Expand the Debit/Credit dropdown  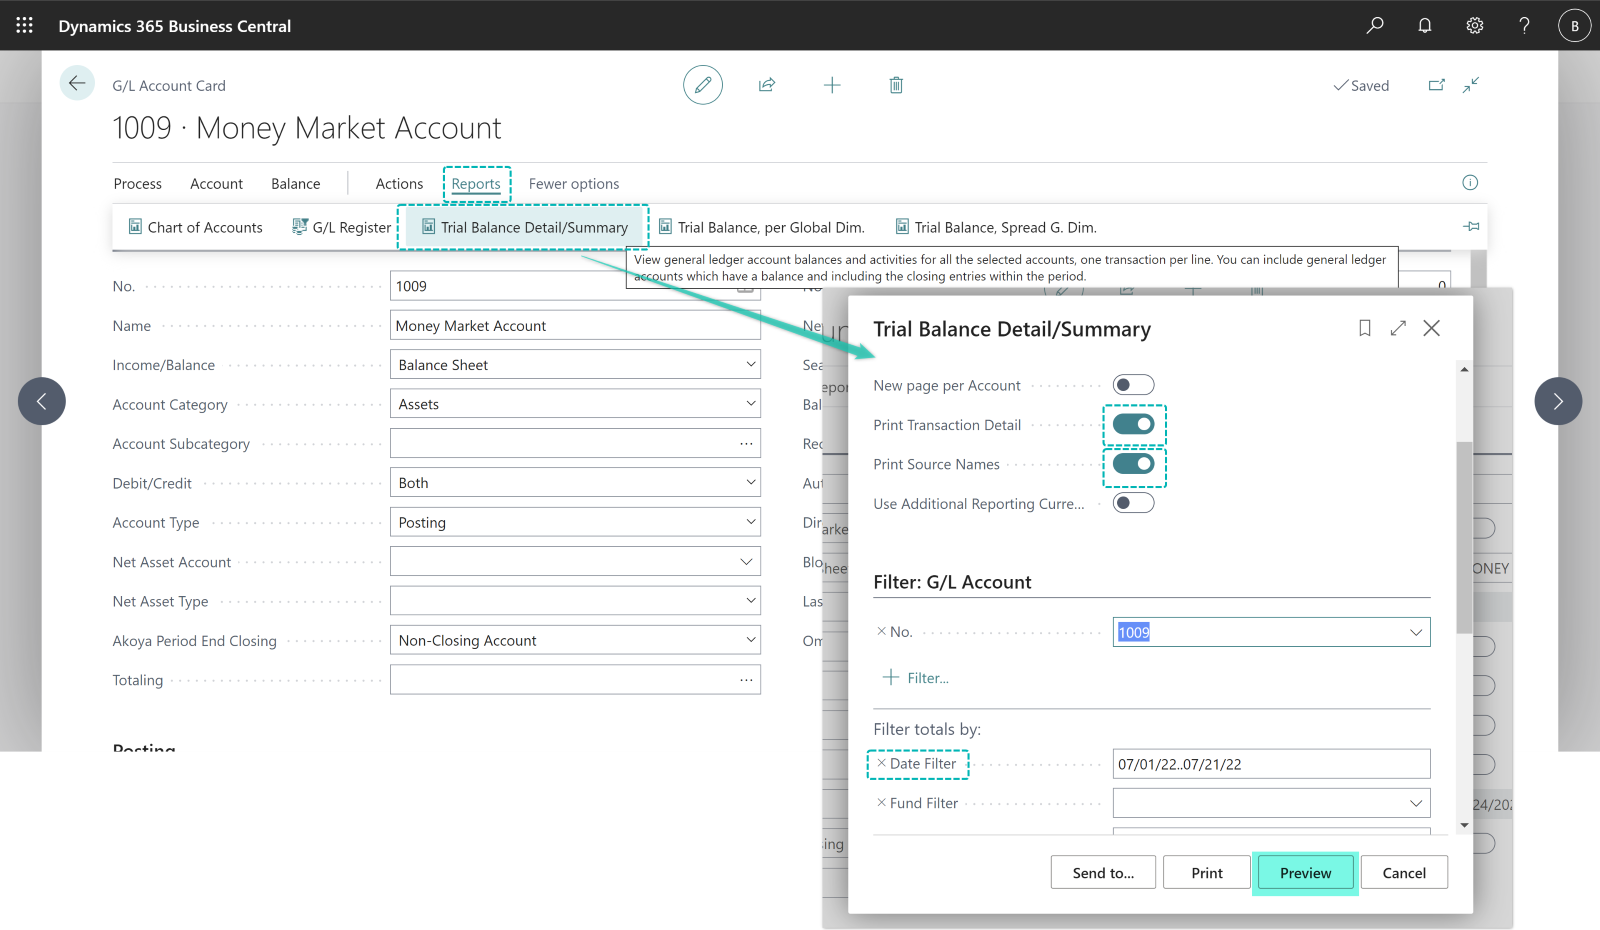point(750,482)
